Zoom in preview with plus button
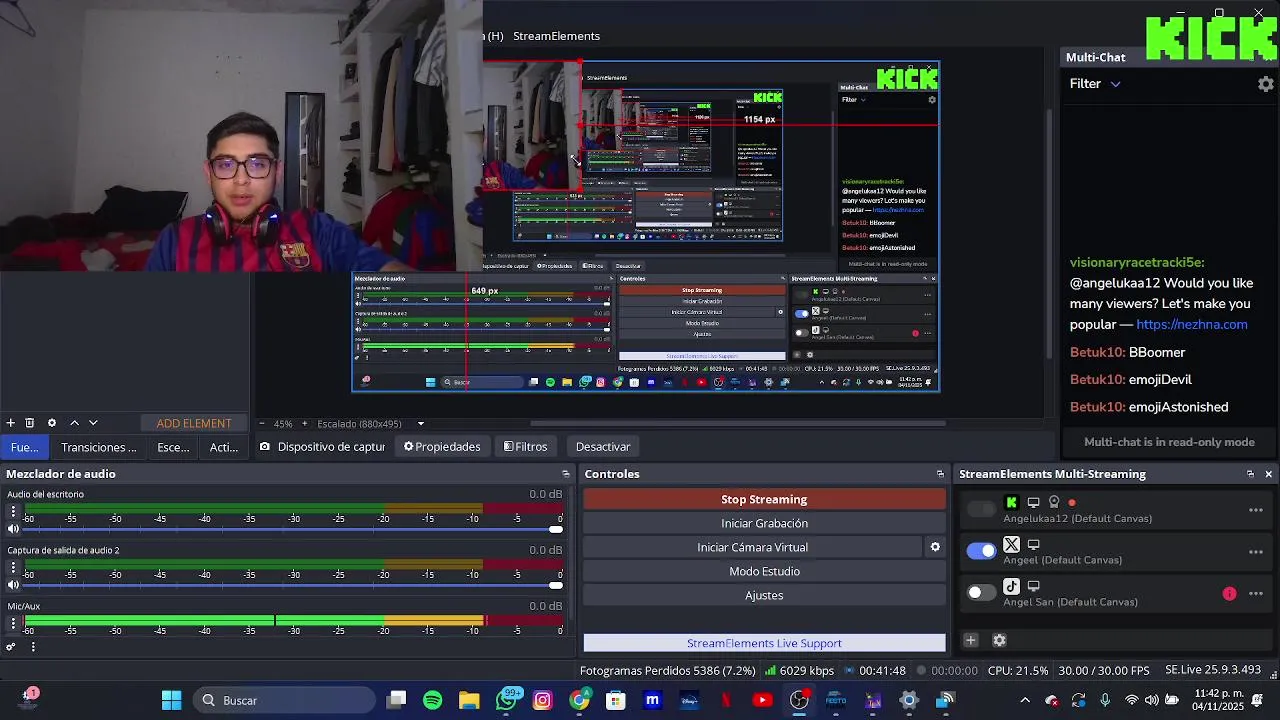The width and height of the screenshot is (1280, 720). pos(305,424)
